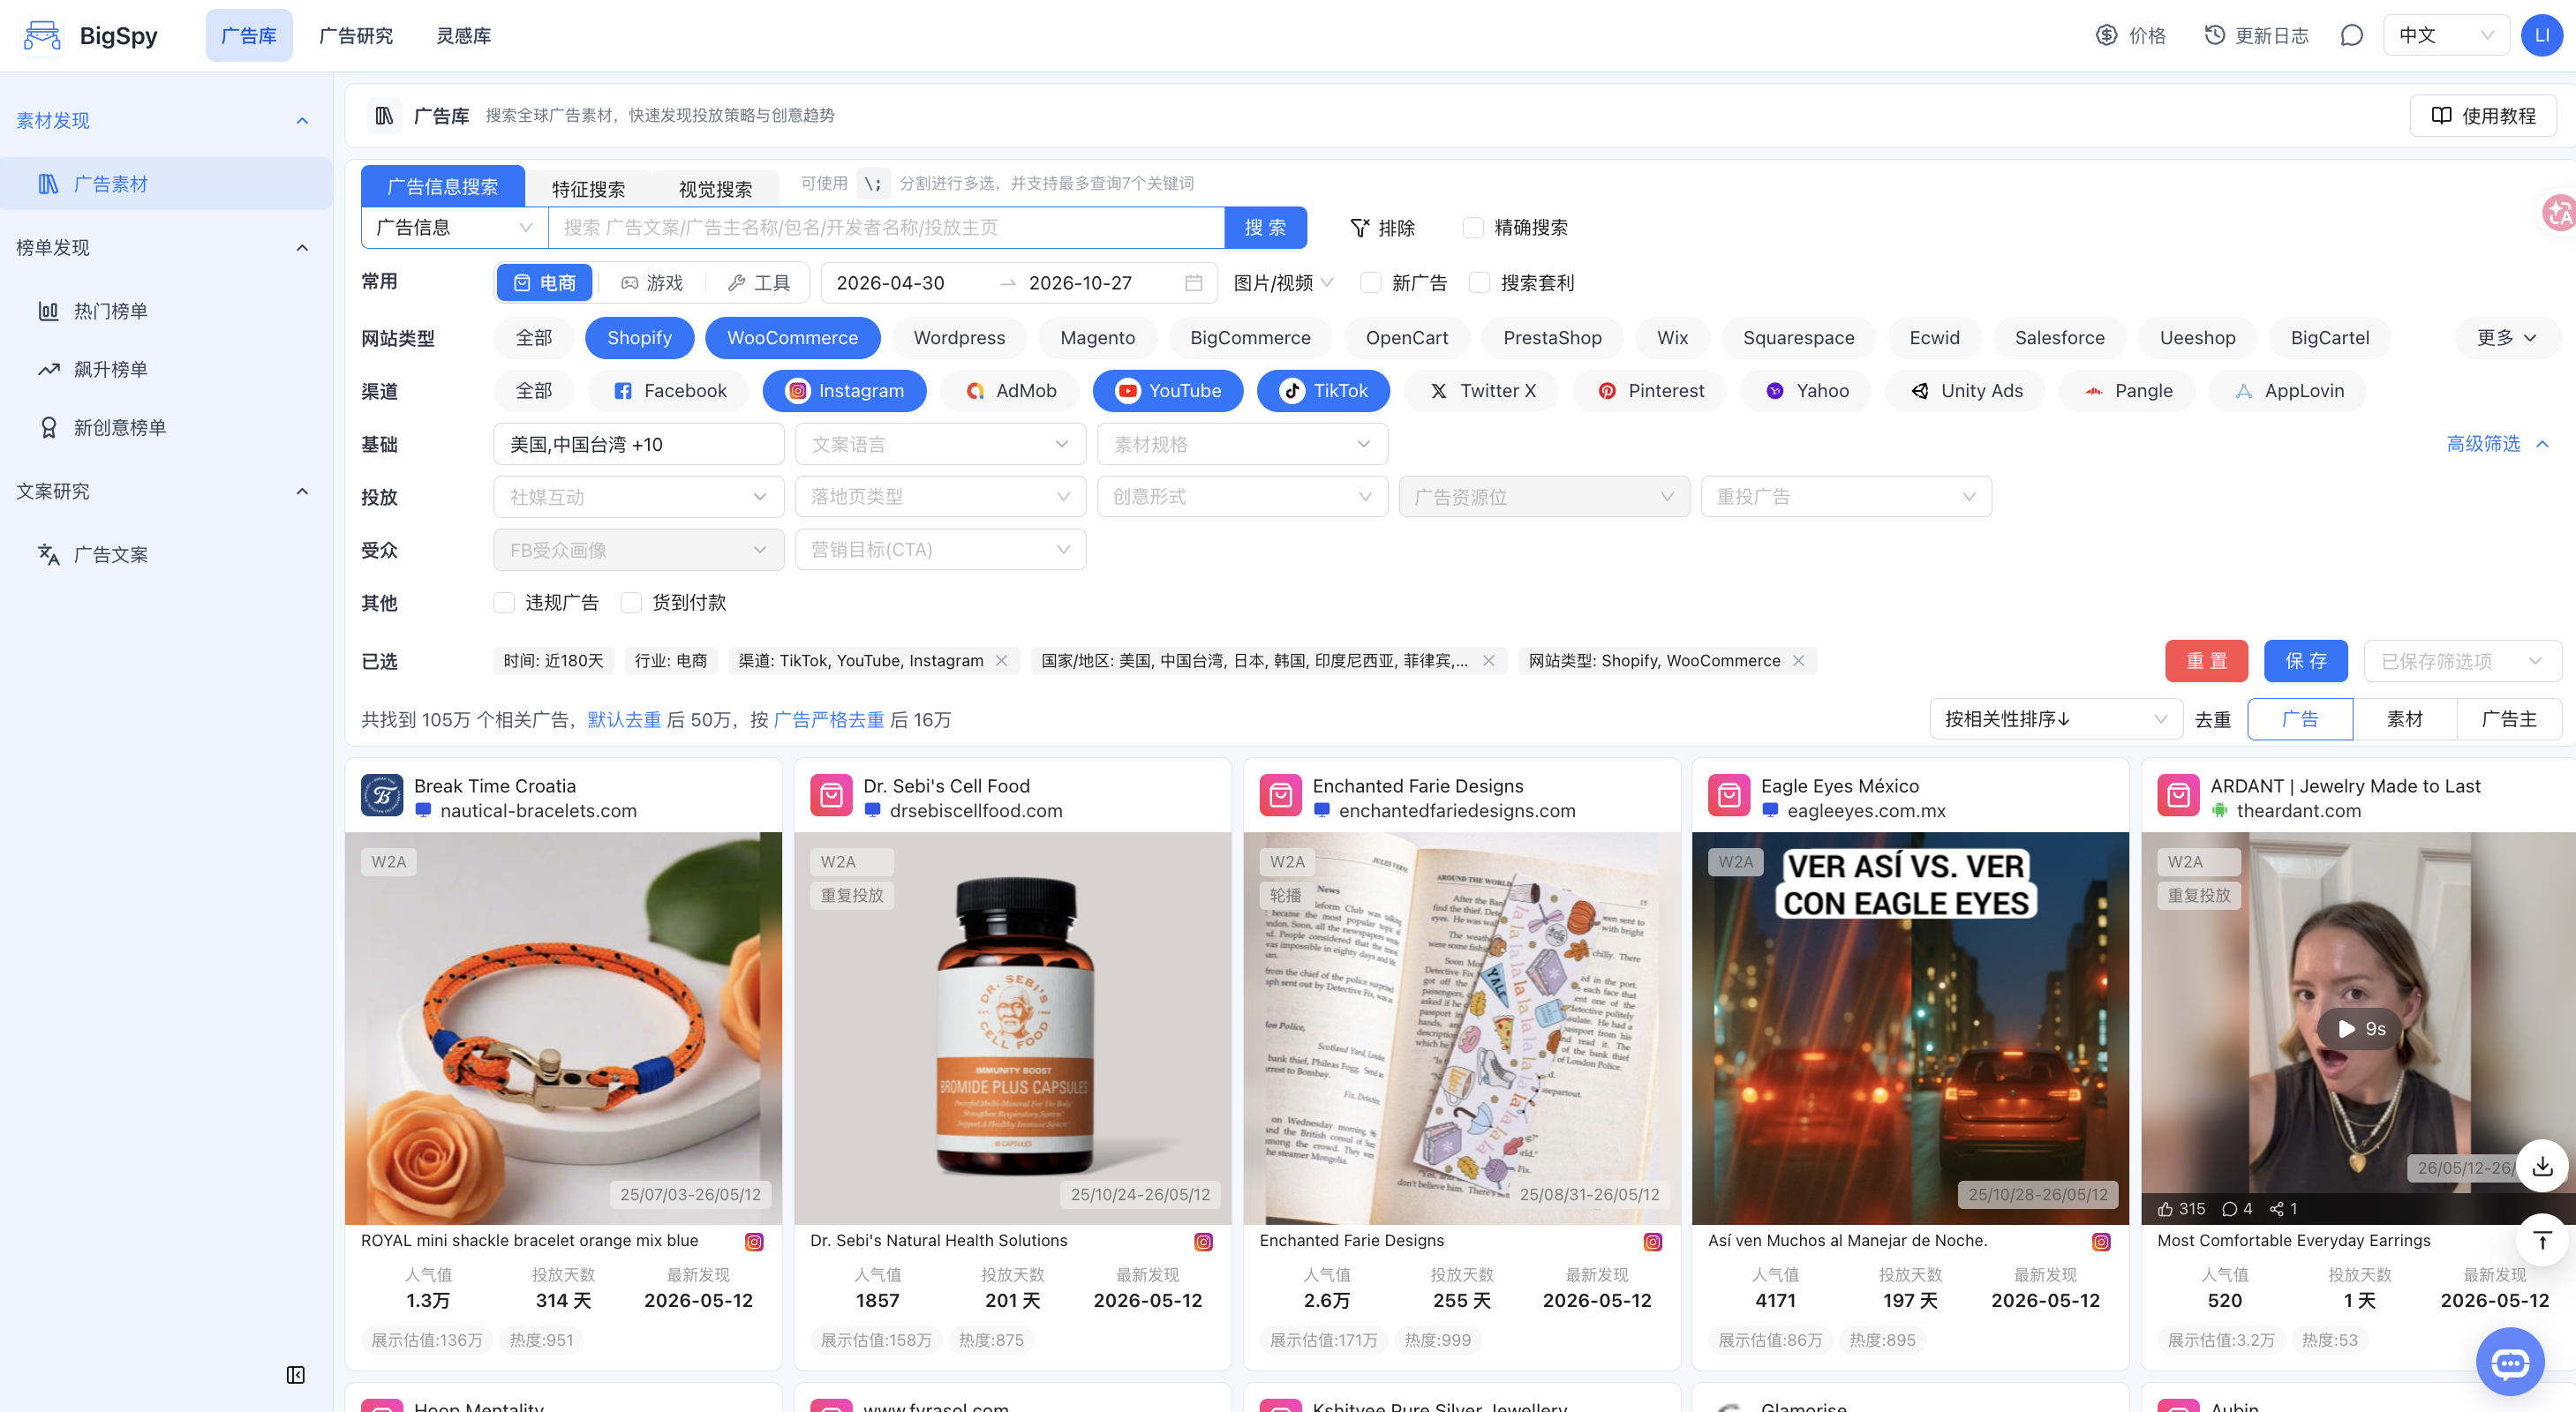This screenshot has height=1412, width=2576.
Task: Switch to the 视觉搜索 tab
Action: tap(715, 188)
